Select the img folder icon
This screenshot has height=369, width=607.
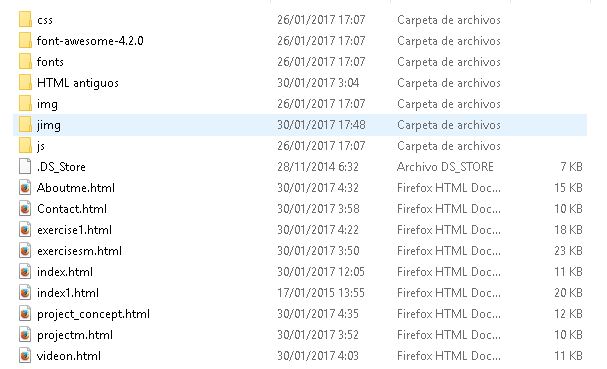(x=25, y=103)
